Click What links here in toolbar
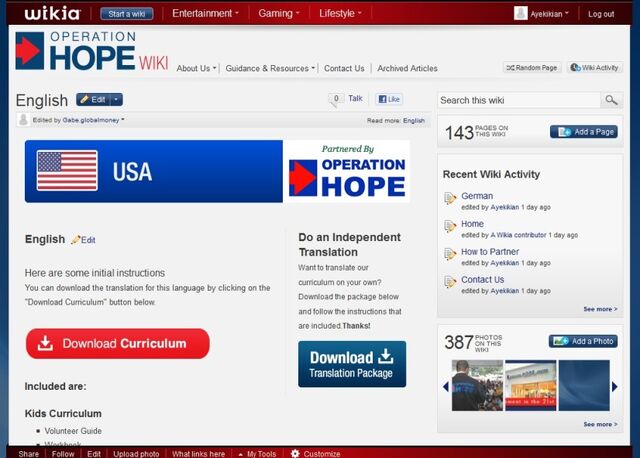Screen dimensions: 640x458 [198, 454]
